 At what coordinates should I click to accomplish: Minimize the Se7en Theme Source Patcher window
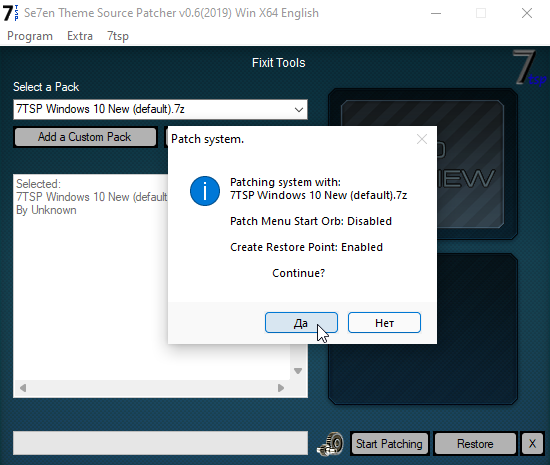tap(436, 13)
